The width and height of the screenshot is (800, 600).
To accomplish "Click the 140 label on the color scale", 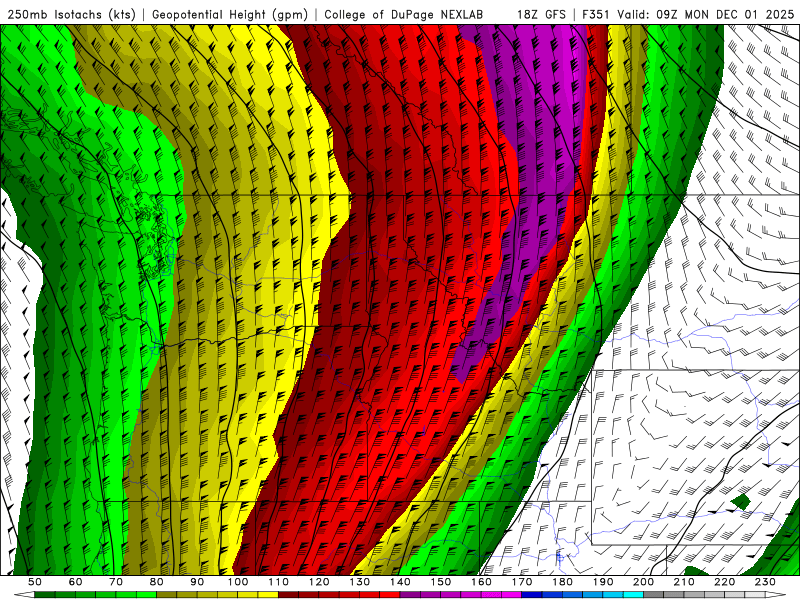I will coord(401,582).
